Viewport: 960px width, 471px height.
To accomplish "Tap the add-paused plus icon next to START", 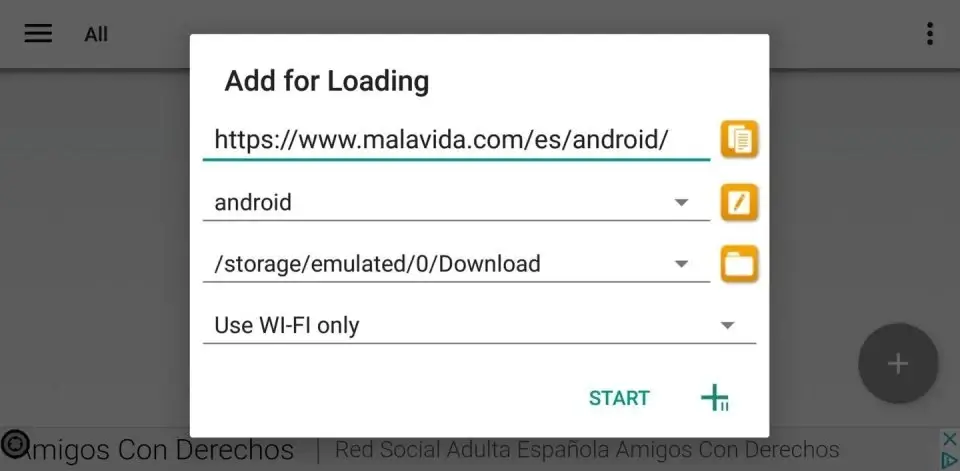I will click(x=714, y=398).
